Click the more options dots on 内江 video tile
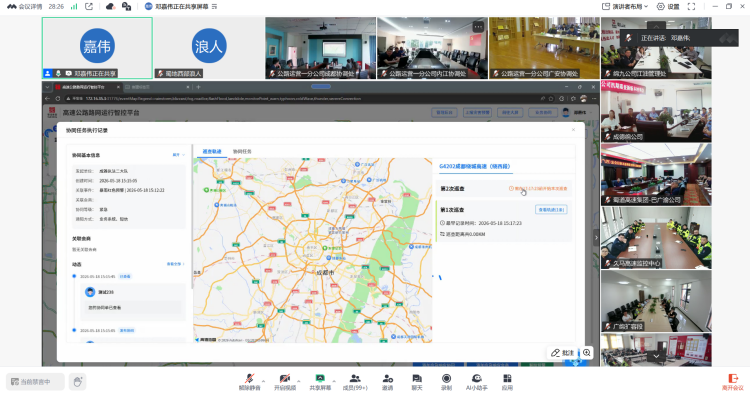The image size is (750, 396). [478, 27]
